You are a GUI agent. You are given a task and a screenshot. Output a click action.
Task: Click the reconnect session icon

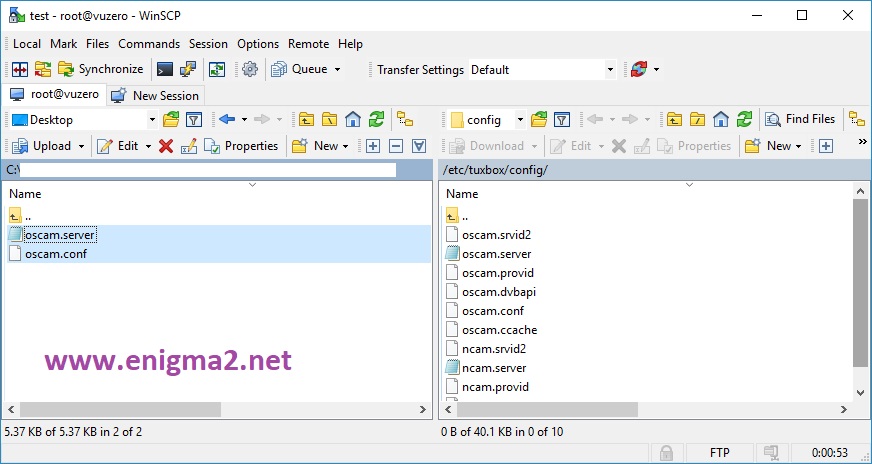point(638,70)
